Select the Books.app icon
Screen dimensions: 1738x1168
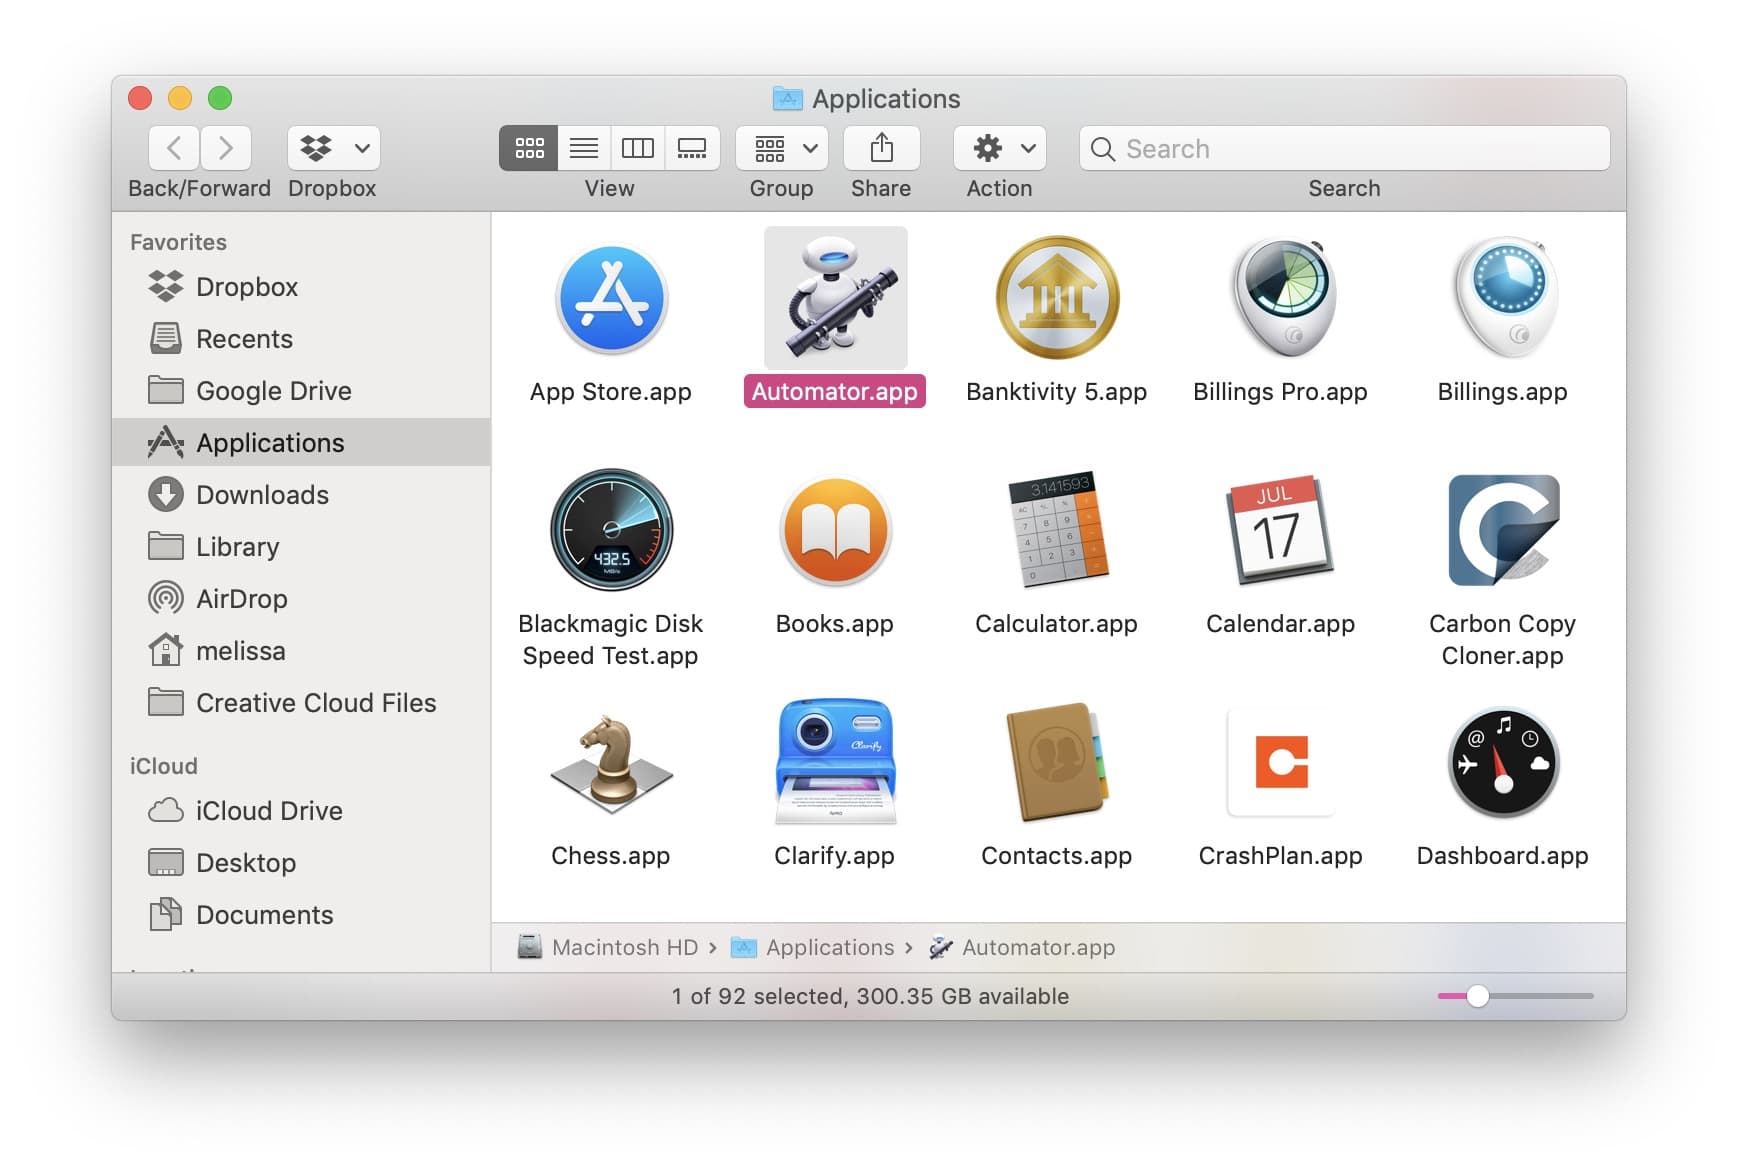tap(835, 530)
